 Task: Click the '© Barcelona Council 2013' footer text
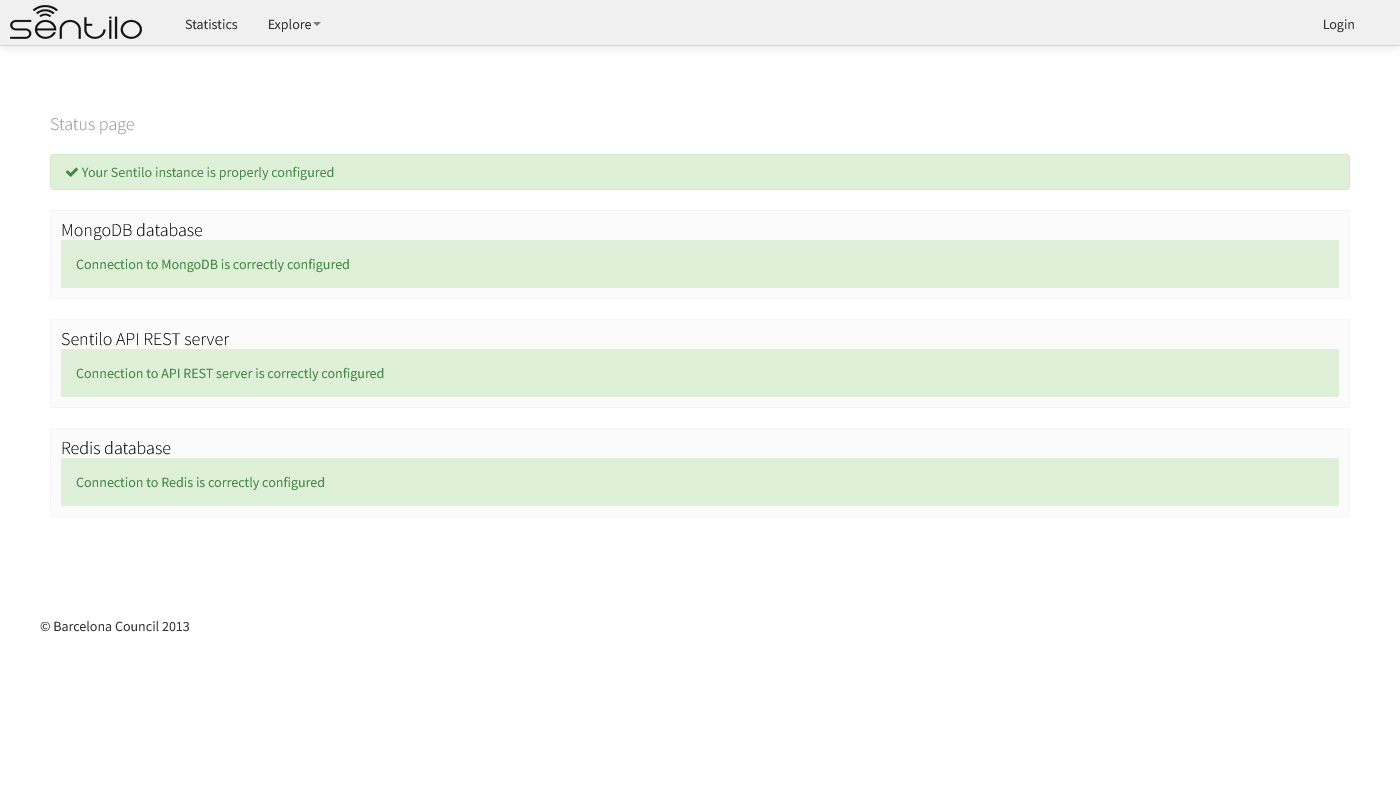pyautogui.click(x=115, y=626)
